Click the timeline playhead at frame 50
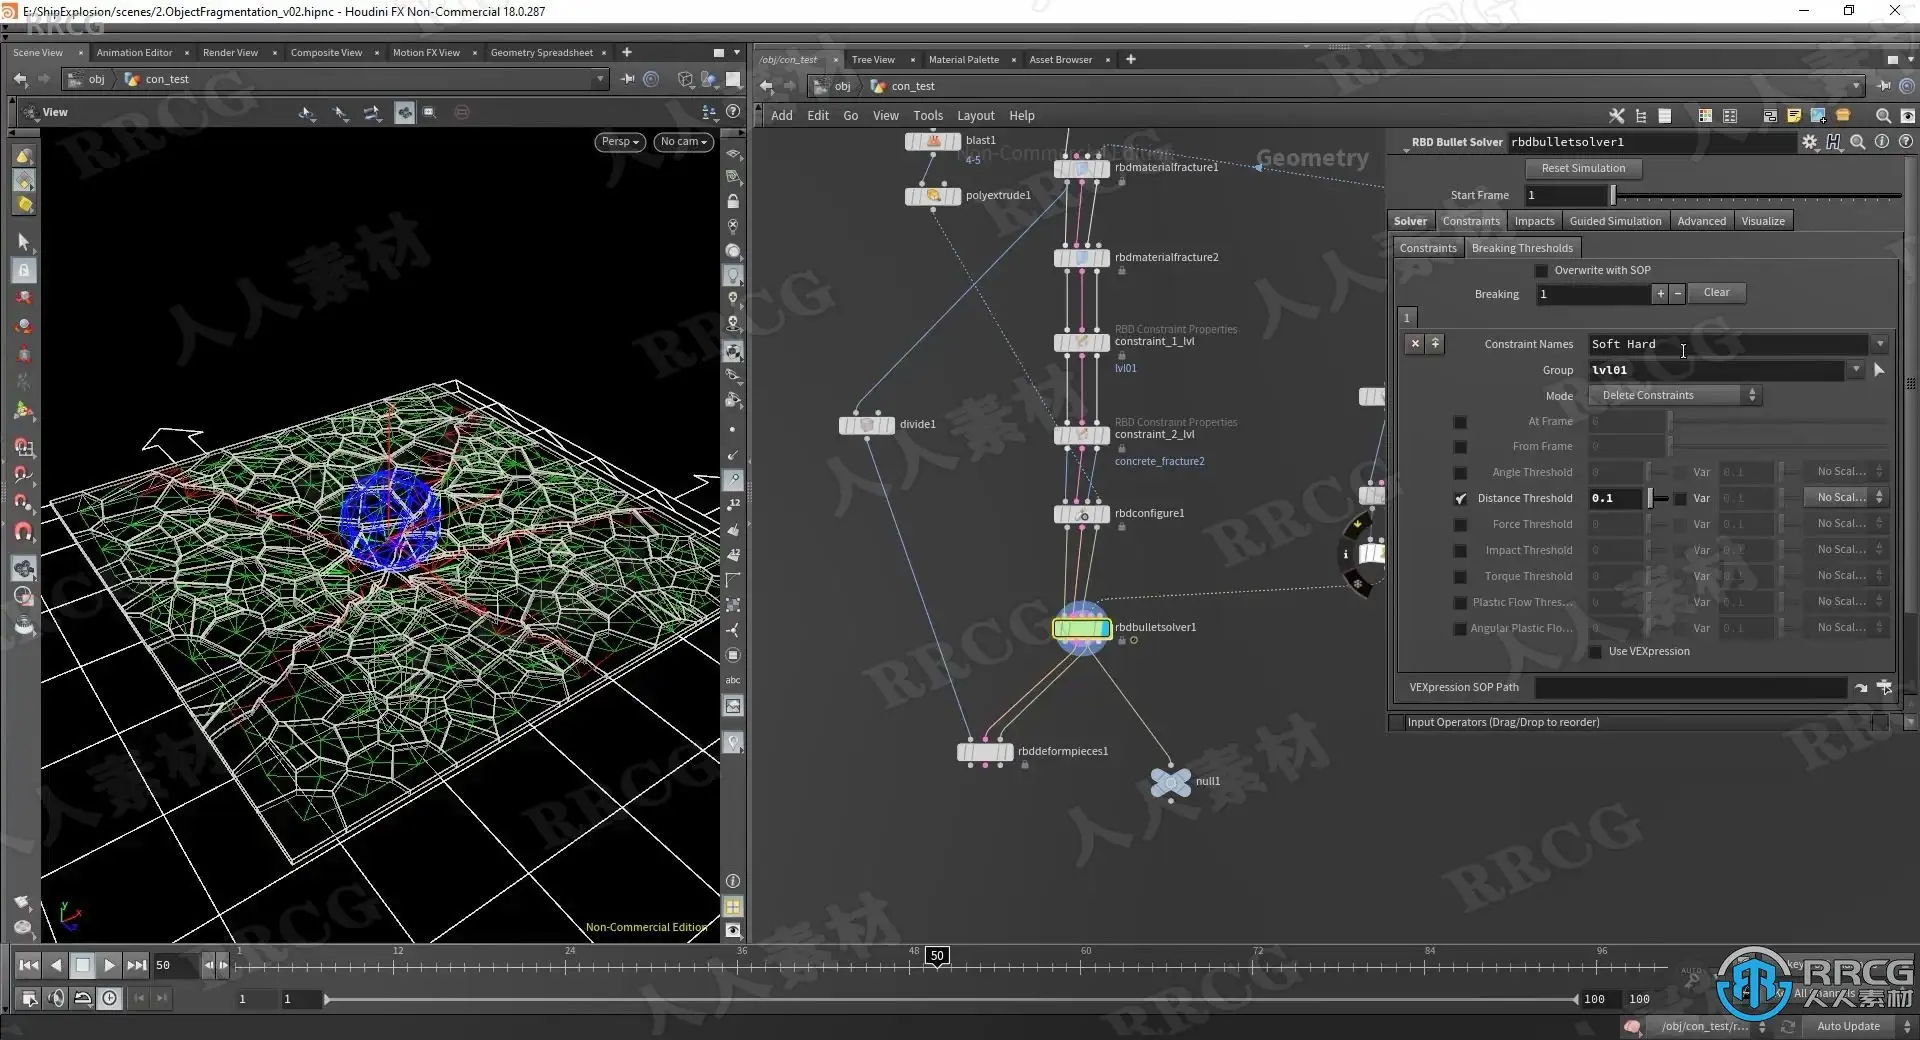The height and width of the screenshot is (1040, 1920). click(937, 956)
